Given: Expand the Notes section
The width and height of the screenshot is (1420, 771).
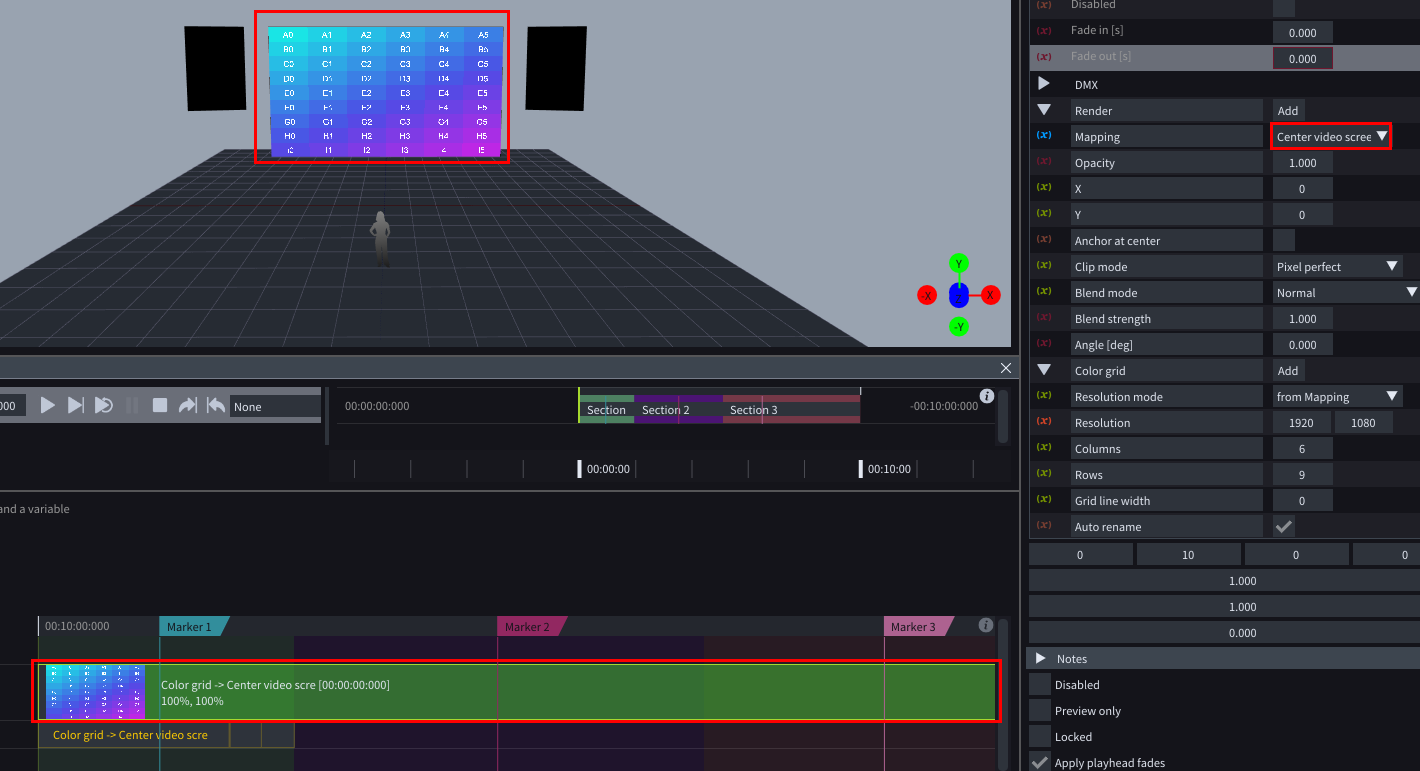Looking at the screenshot, I should click(1040, 658).
